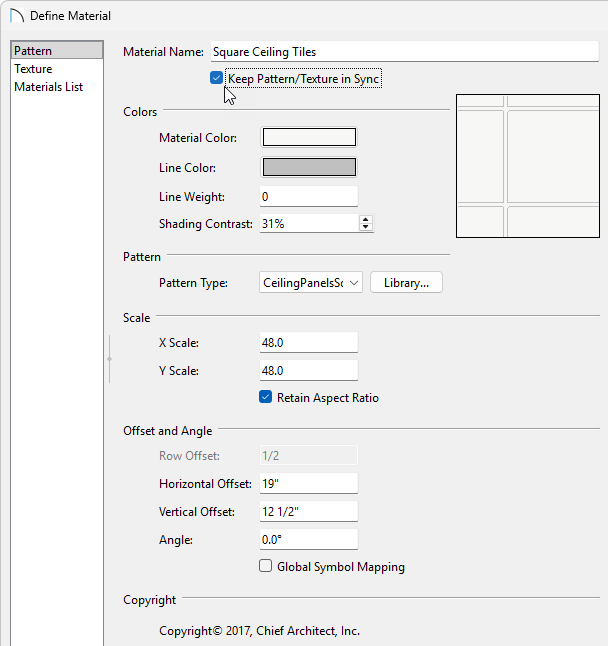
Task: Select the Horizontal Offset field
Action: 308,484
